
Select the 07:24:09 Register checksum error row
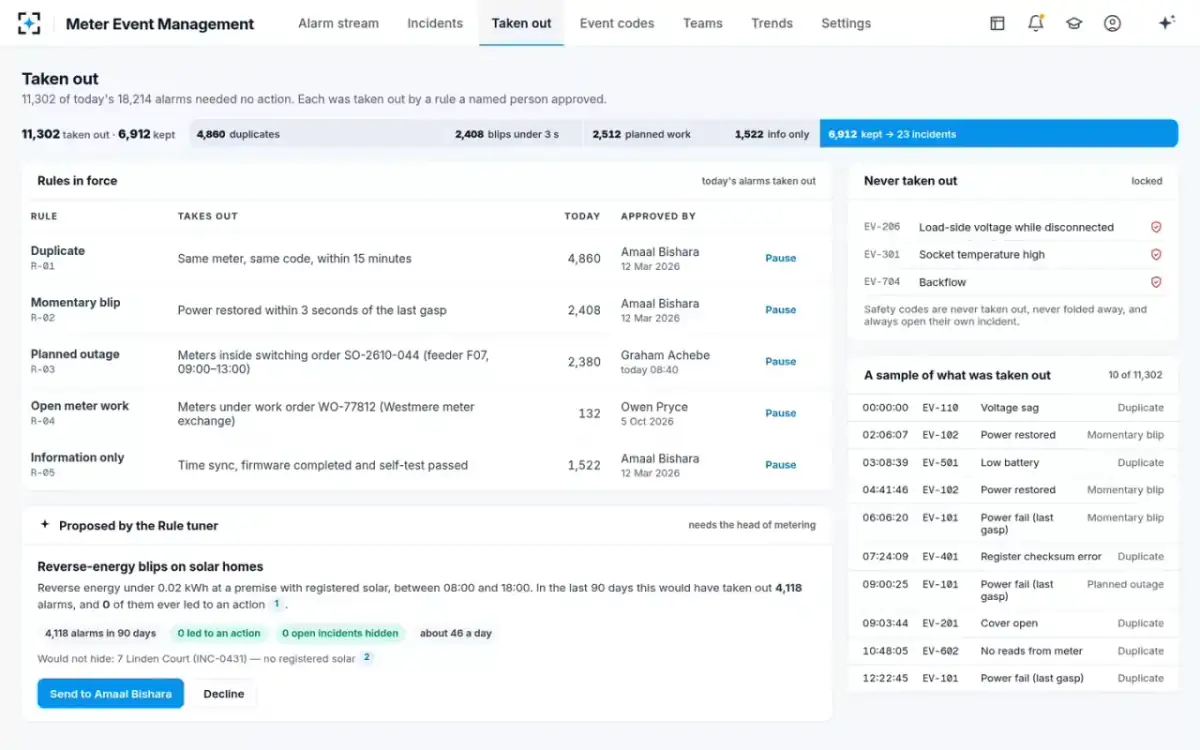pyautogui.click(x=1013, y=557)
